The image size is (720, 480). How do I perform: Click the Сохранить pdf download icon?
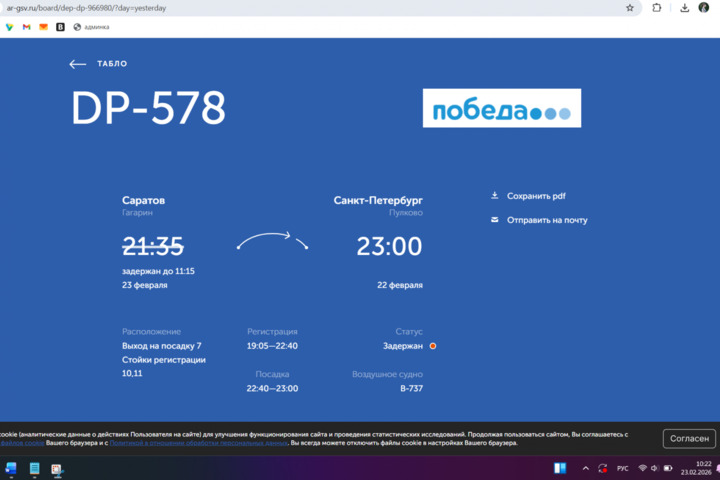click(494, 196)
